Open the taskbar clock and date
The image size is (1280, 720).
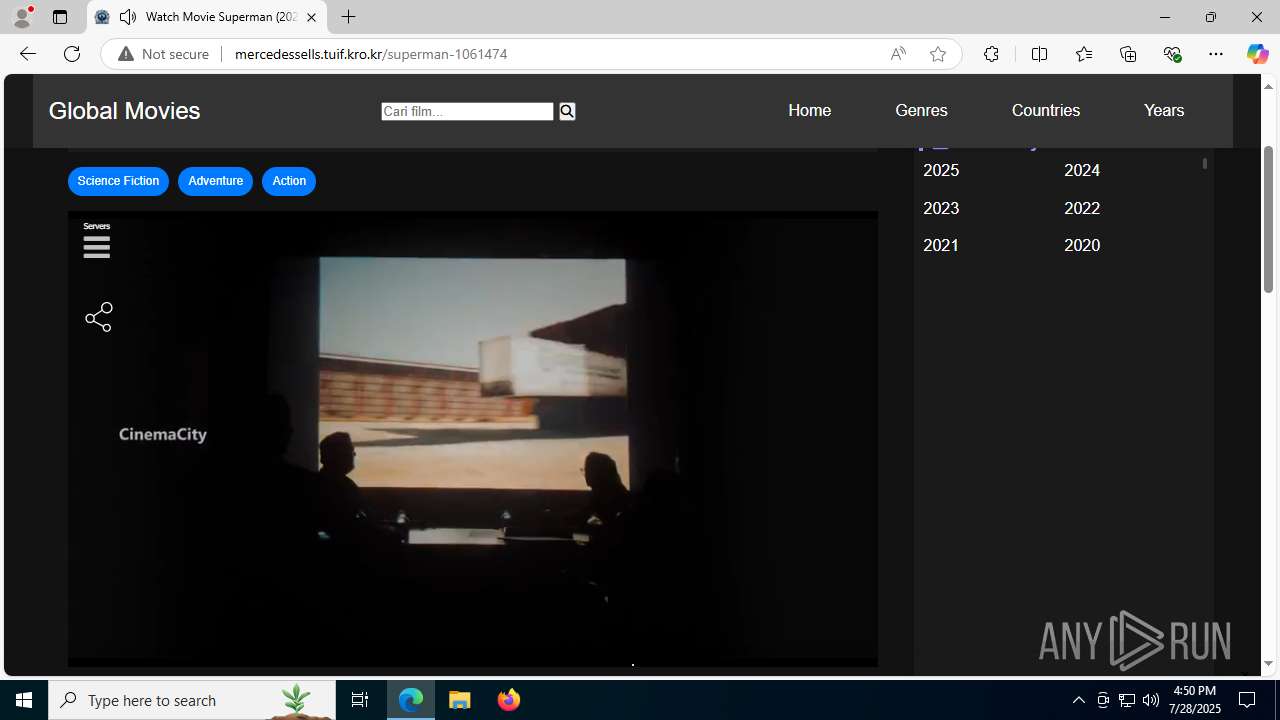tap(1196, 700)
